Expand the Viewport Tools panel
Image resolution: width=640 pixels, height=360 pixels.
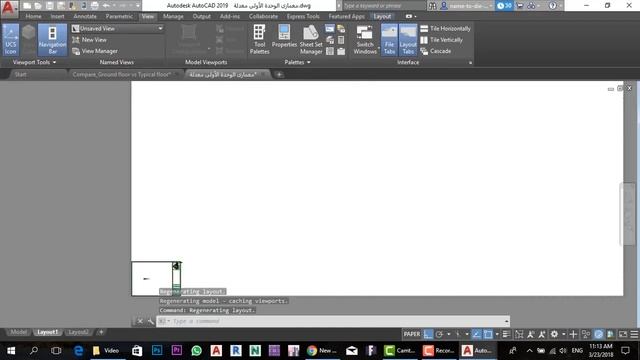tap(34, 62)
